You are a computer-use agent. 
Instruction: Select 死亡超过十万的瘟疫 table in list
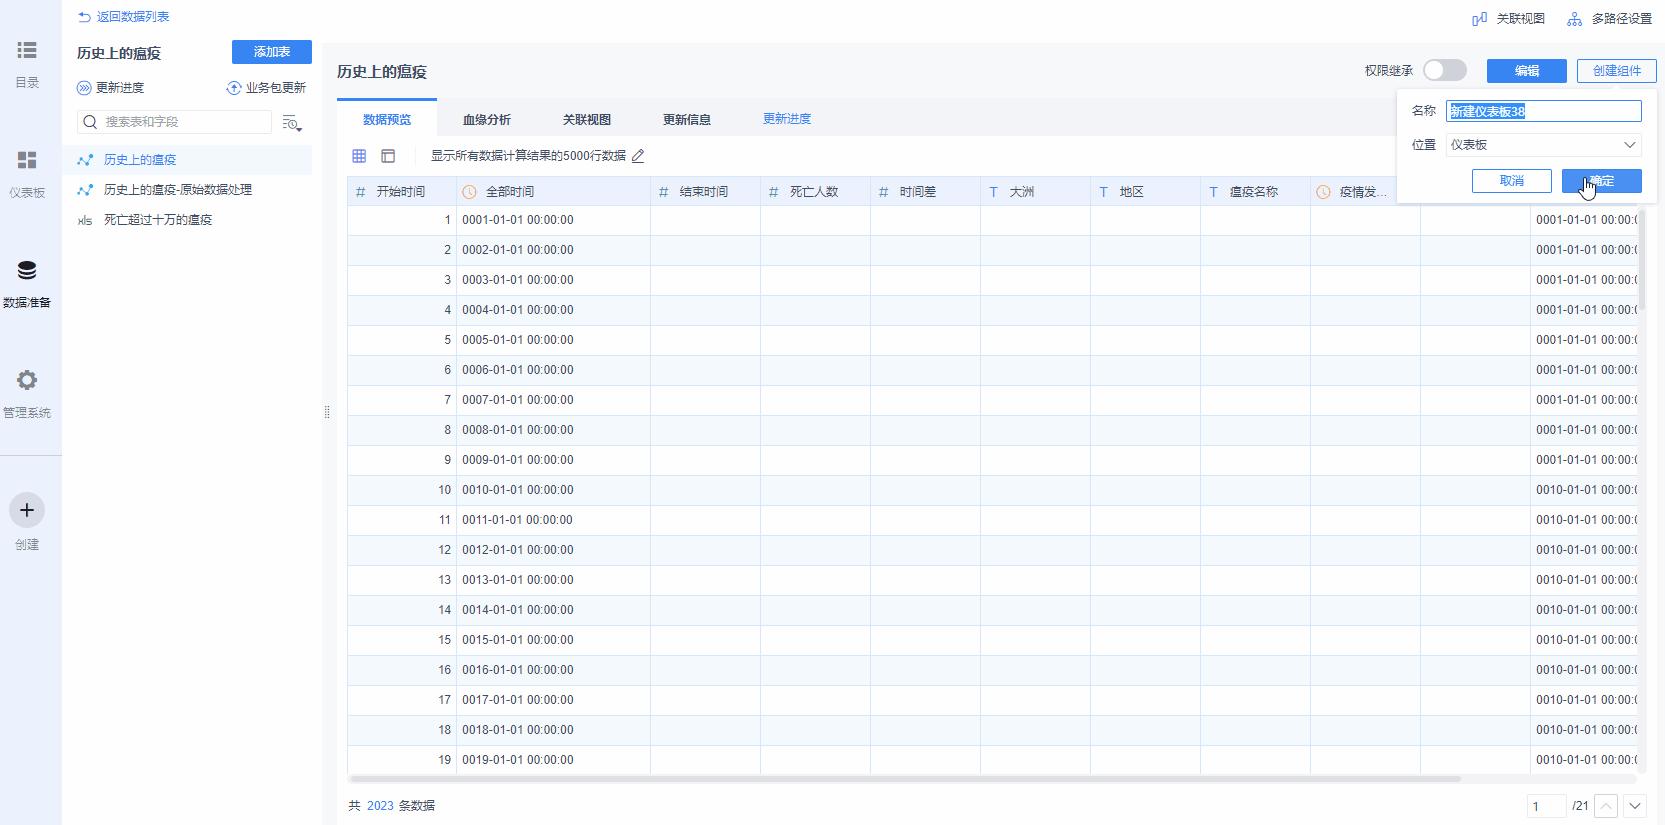158,220
